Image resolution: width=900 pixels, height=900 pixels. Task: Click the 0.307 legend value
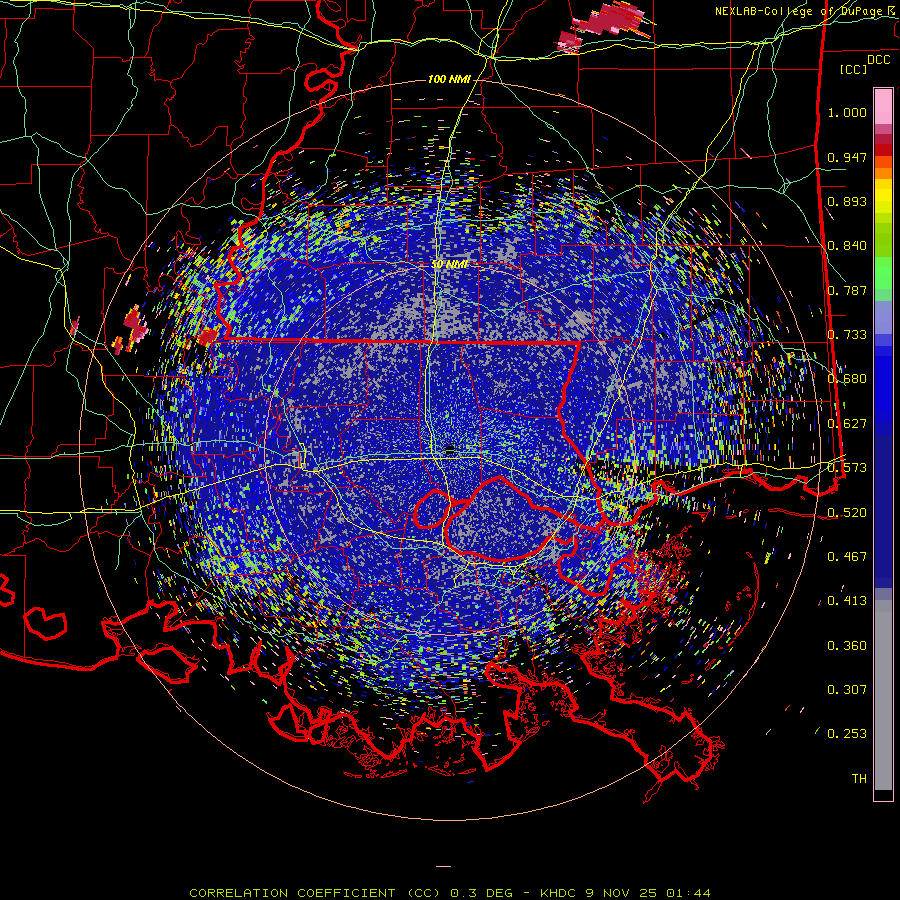tap(847, 690)
